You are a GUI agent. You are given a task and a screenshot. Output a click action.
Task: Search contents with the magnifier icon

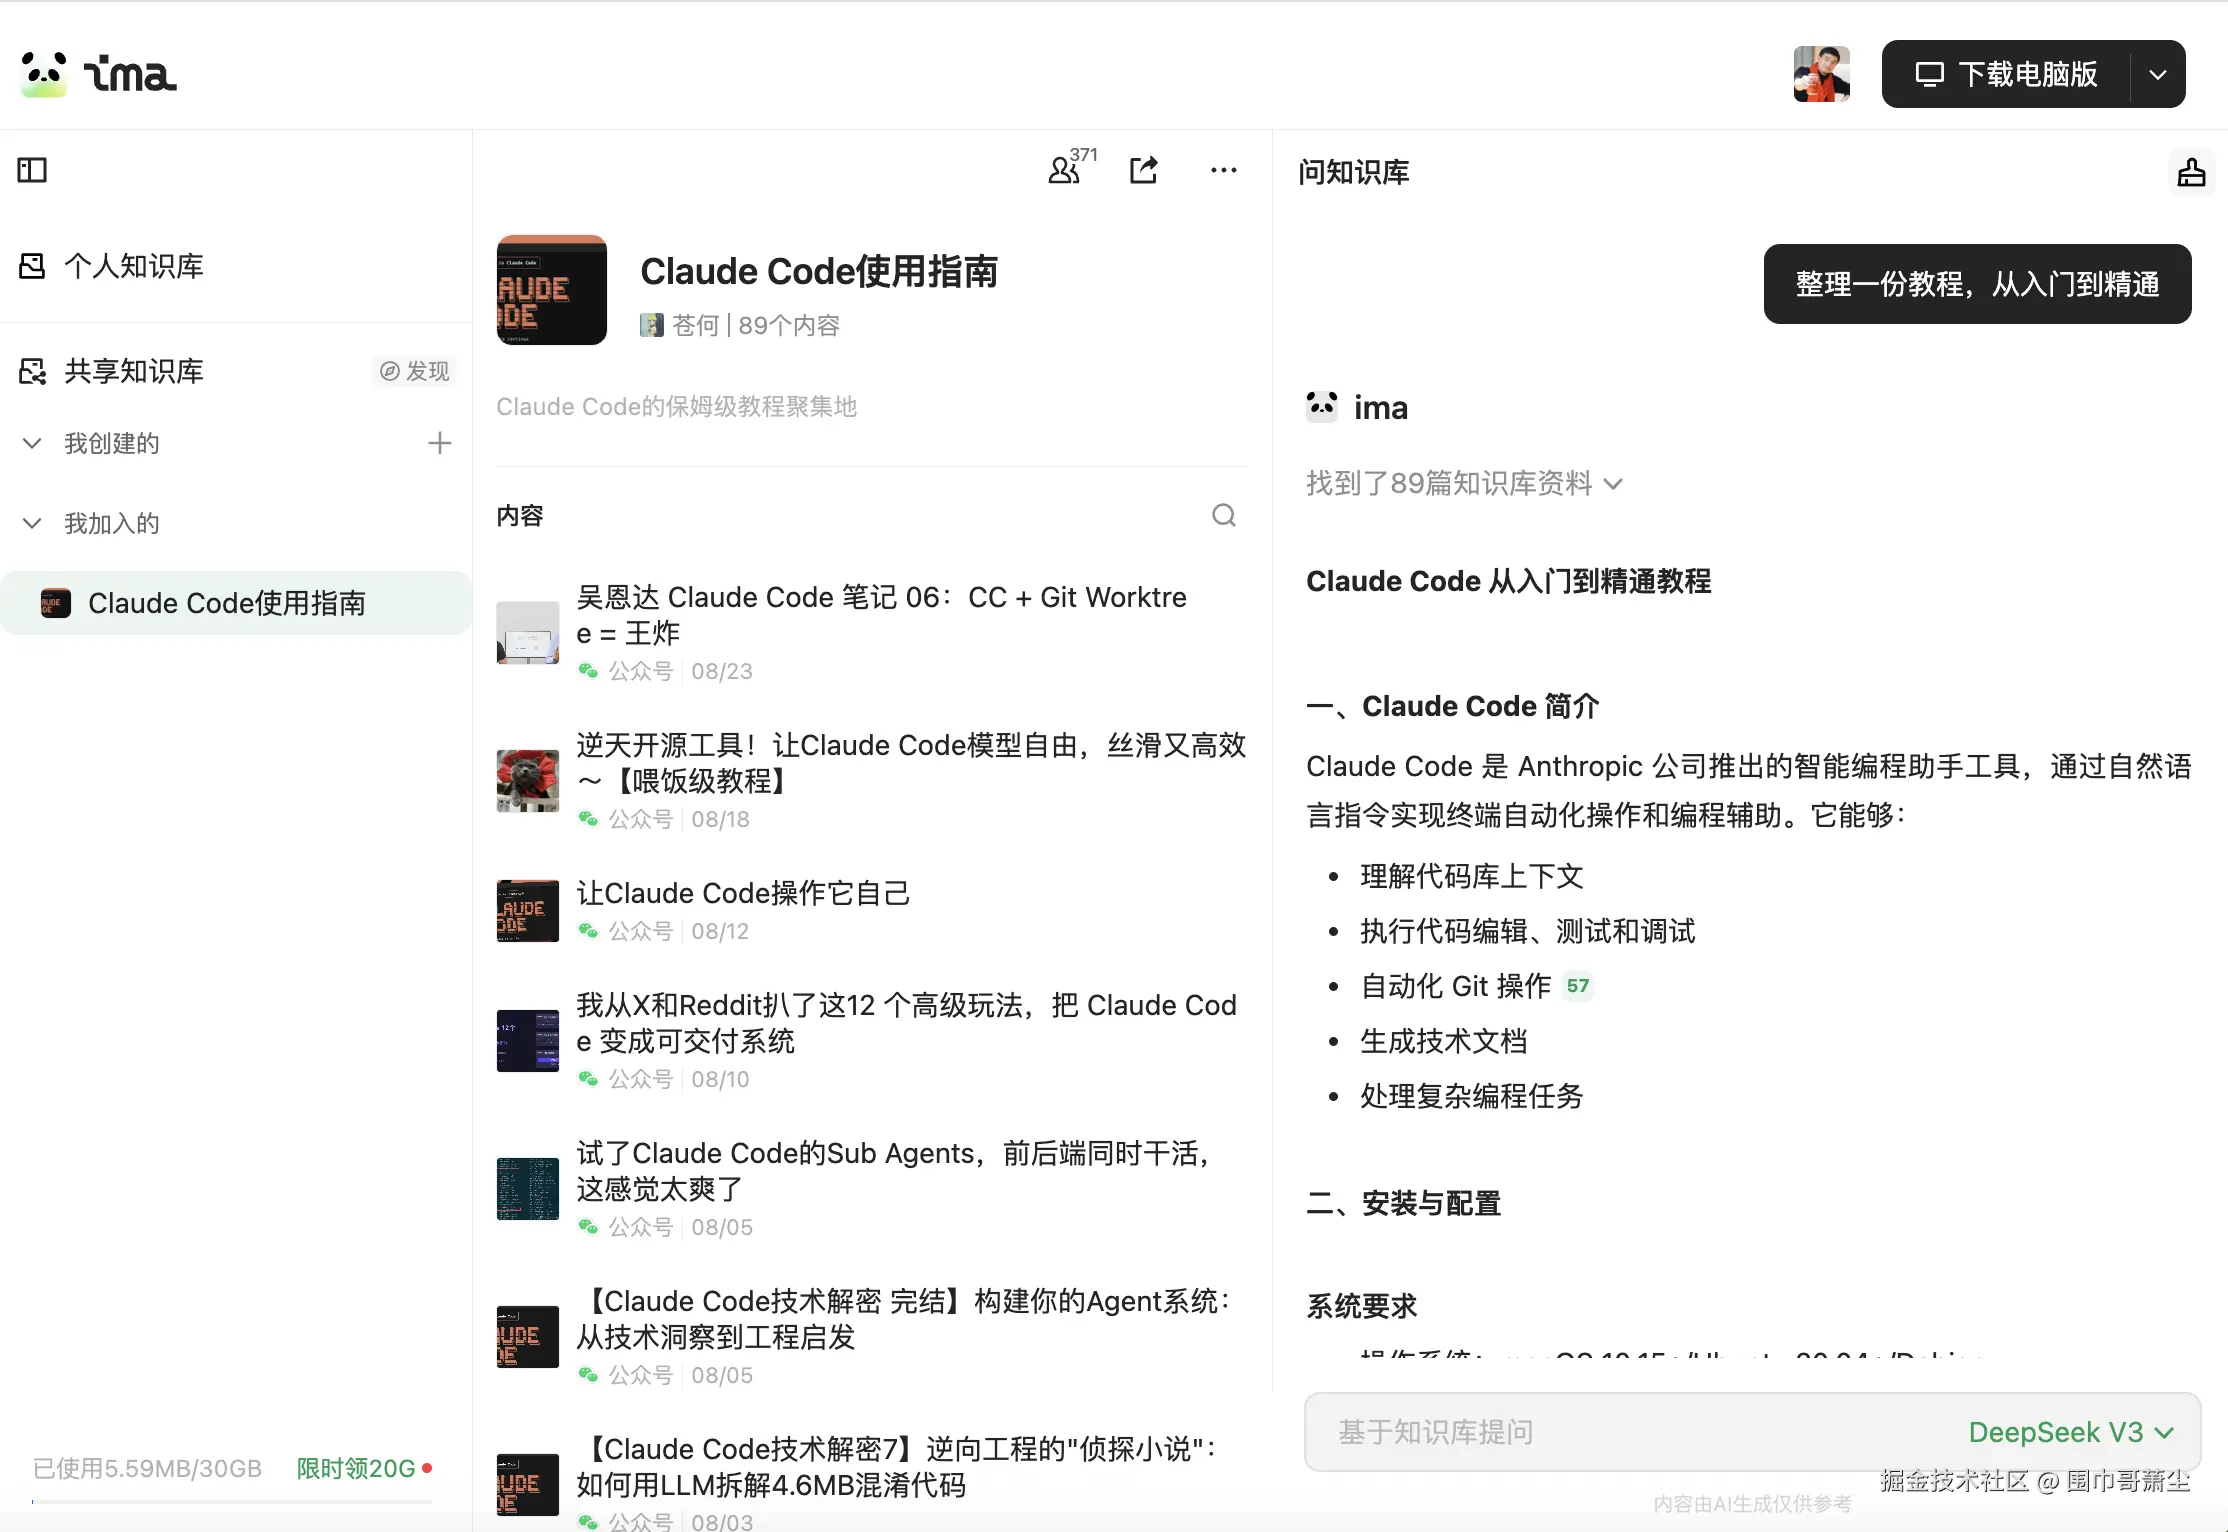tap(1224, 515)
